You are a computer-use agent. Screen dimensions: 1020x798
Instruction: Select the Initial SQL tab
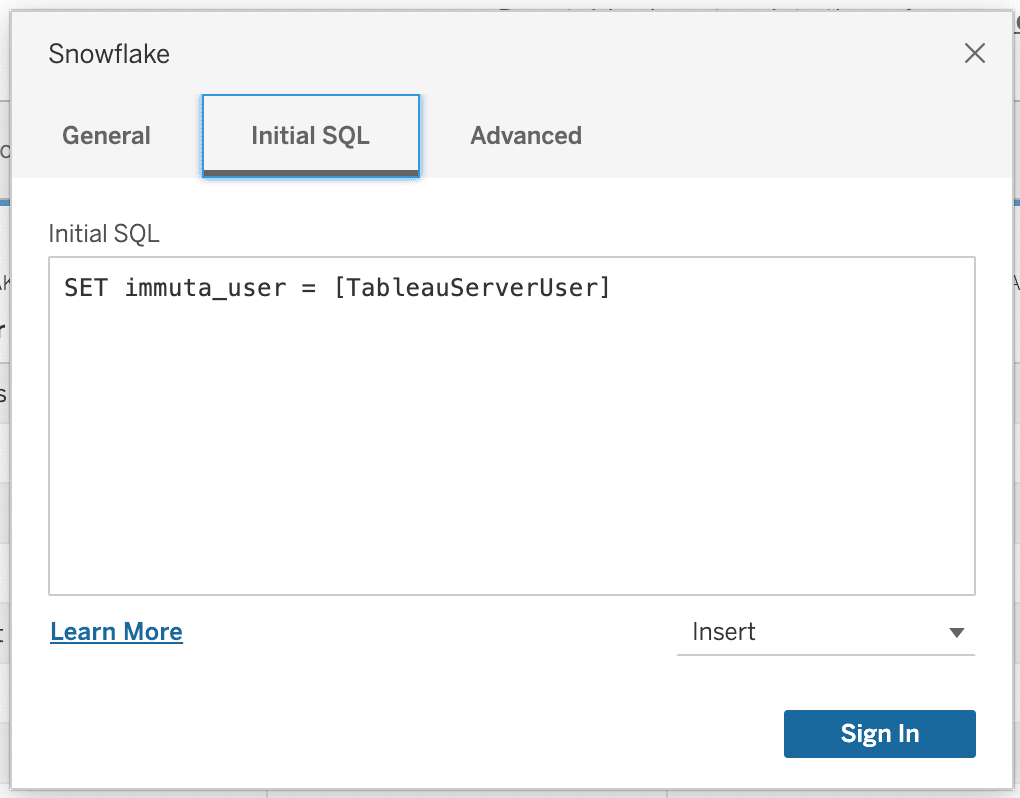pos(311,135)
